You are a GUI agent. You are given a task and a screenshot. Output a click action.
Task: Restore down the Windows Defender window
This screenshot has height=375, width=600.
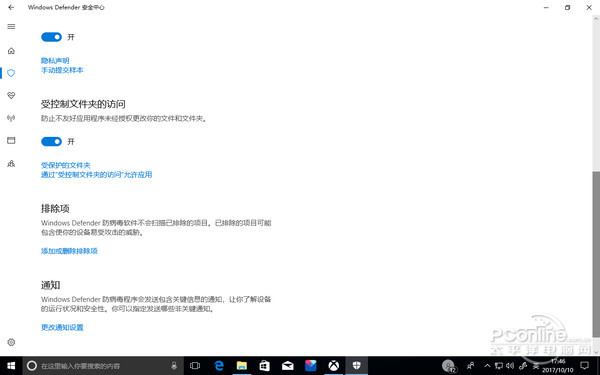[x=567, y=7]
